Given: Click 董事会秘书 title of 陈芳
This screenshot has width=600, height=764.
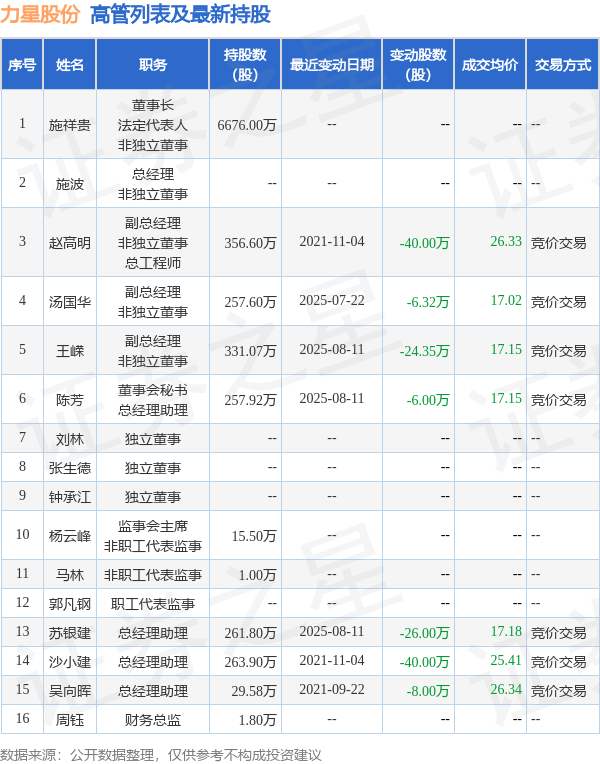Looking at the screenshot, I should point(153,390).
